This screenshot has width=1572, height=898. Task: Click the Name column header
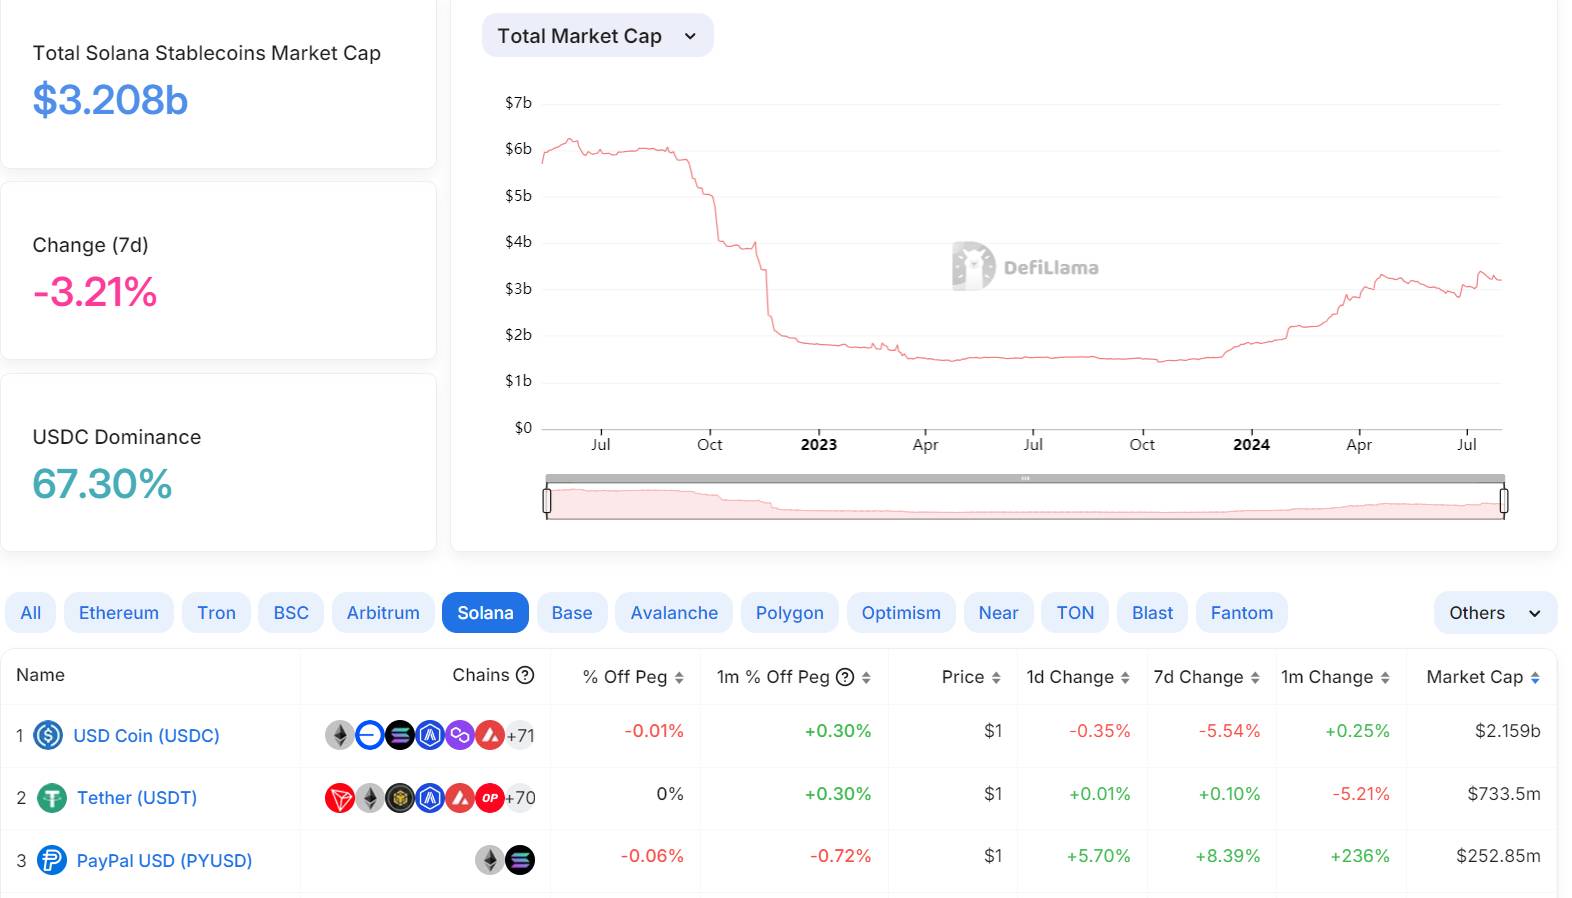[40, 675]
